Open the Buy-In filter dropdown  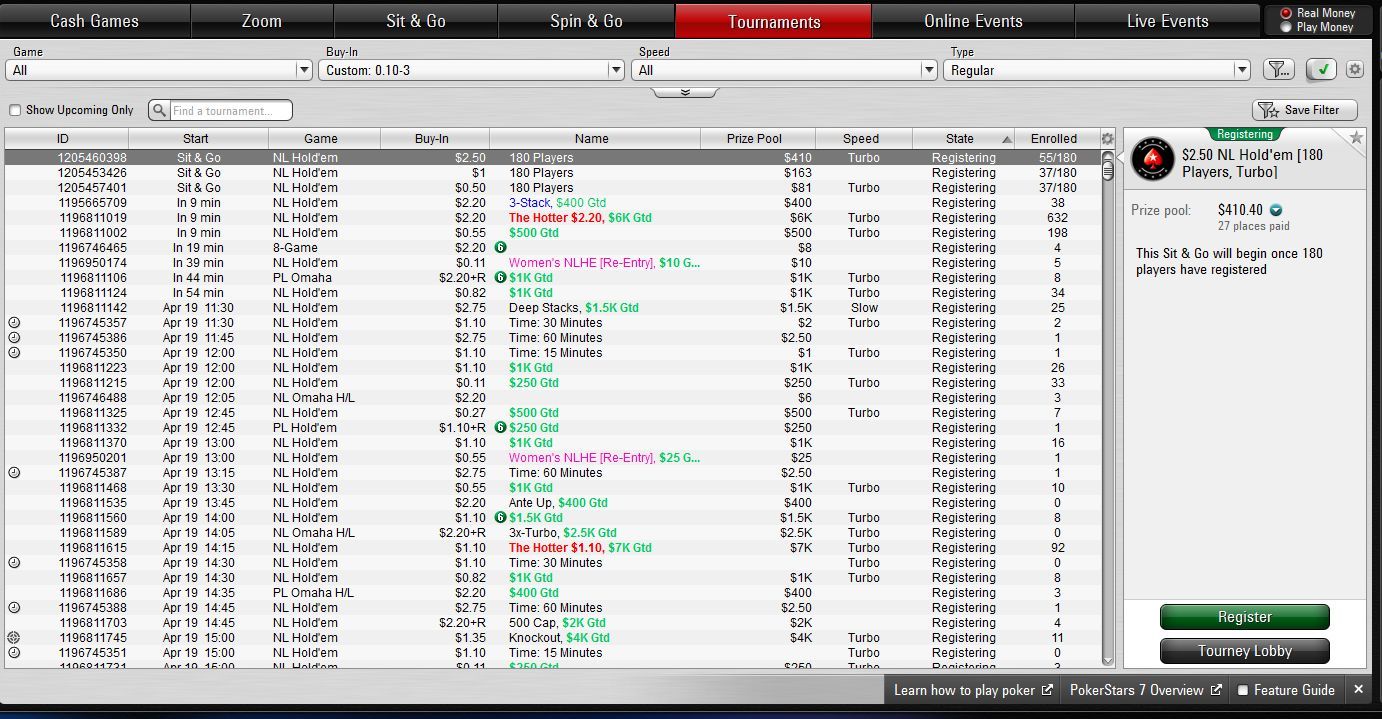[472, 70]
